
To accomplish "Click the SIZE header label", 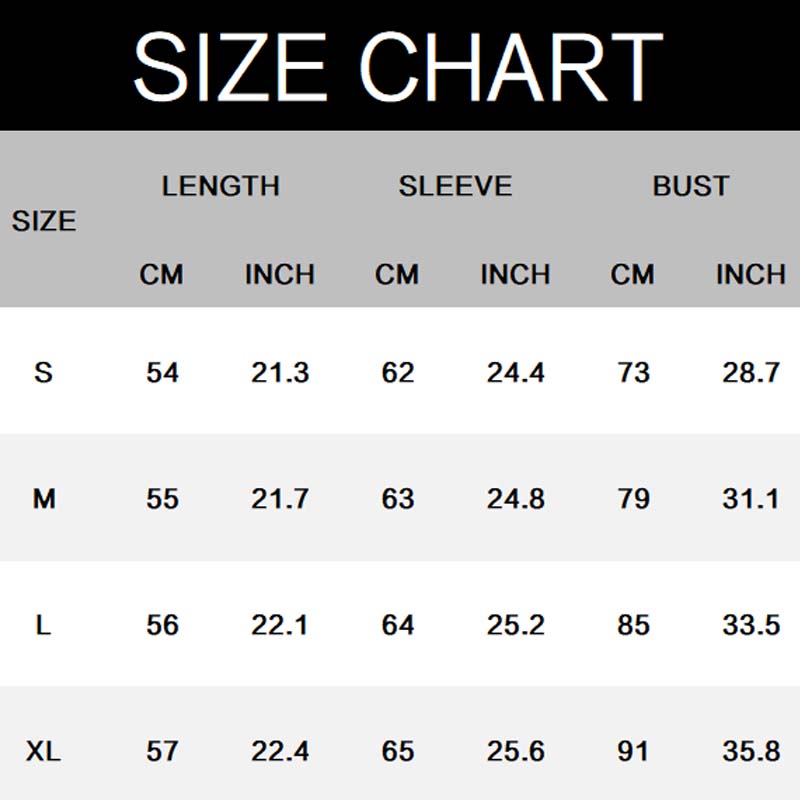I will pos(44,221).
